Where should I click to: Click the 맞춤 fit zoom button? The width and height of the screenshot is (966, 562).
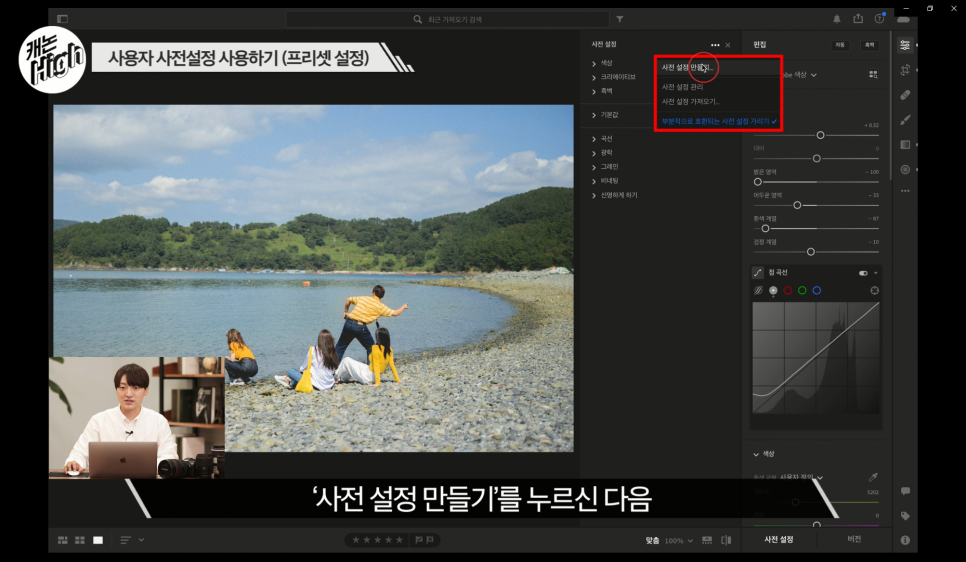(x=652, y=540)
